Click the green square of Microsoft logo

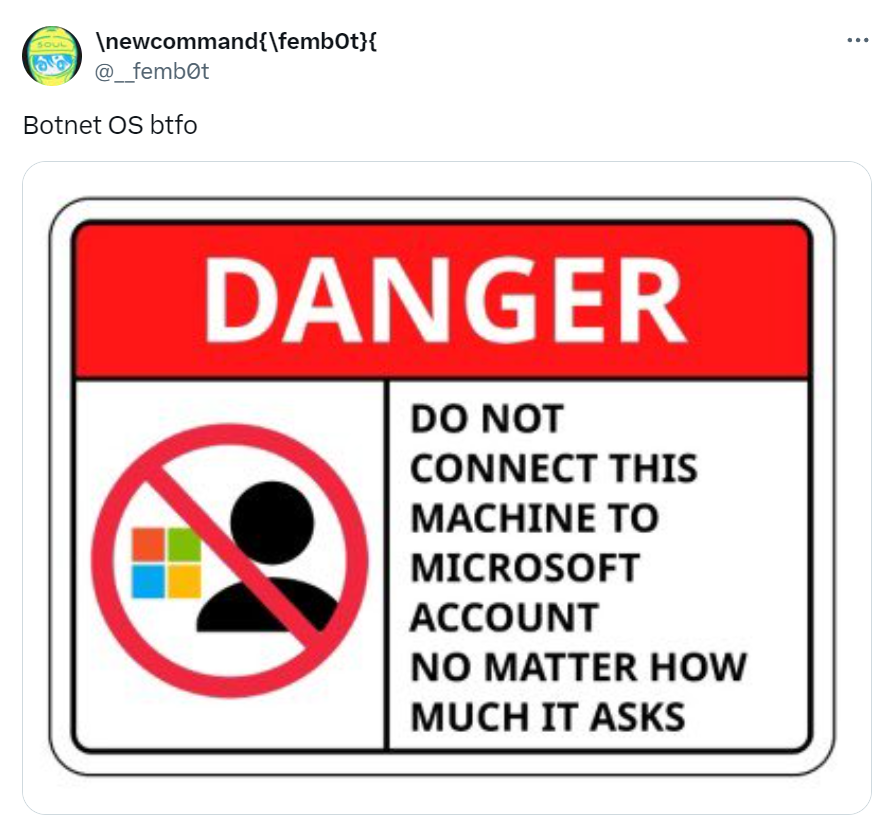(185, 544)
